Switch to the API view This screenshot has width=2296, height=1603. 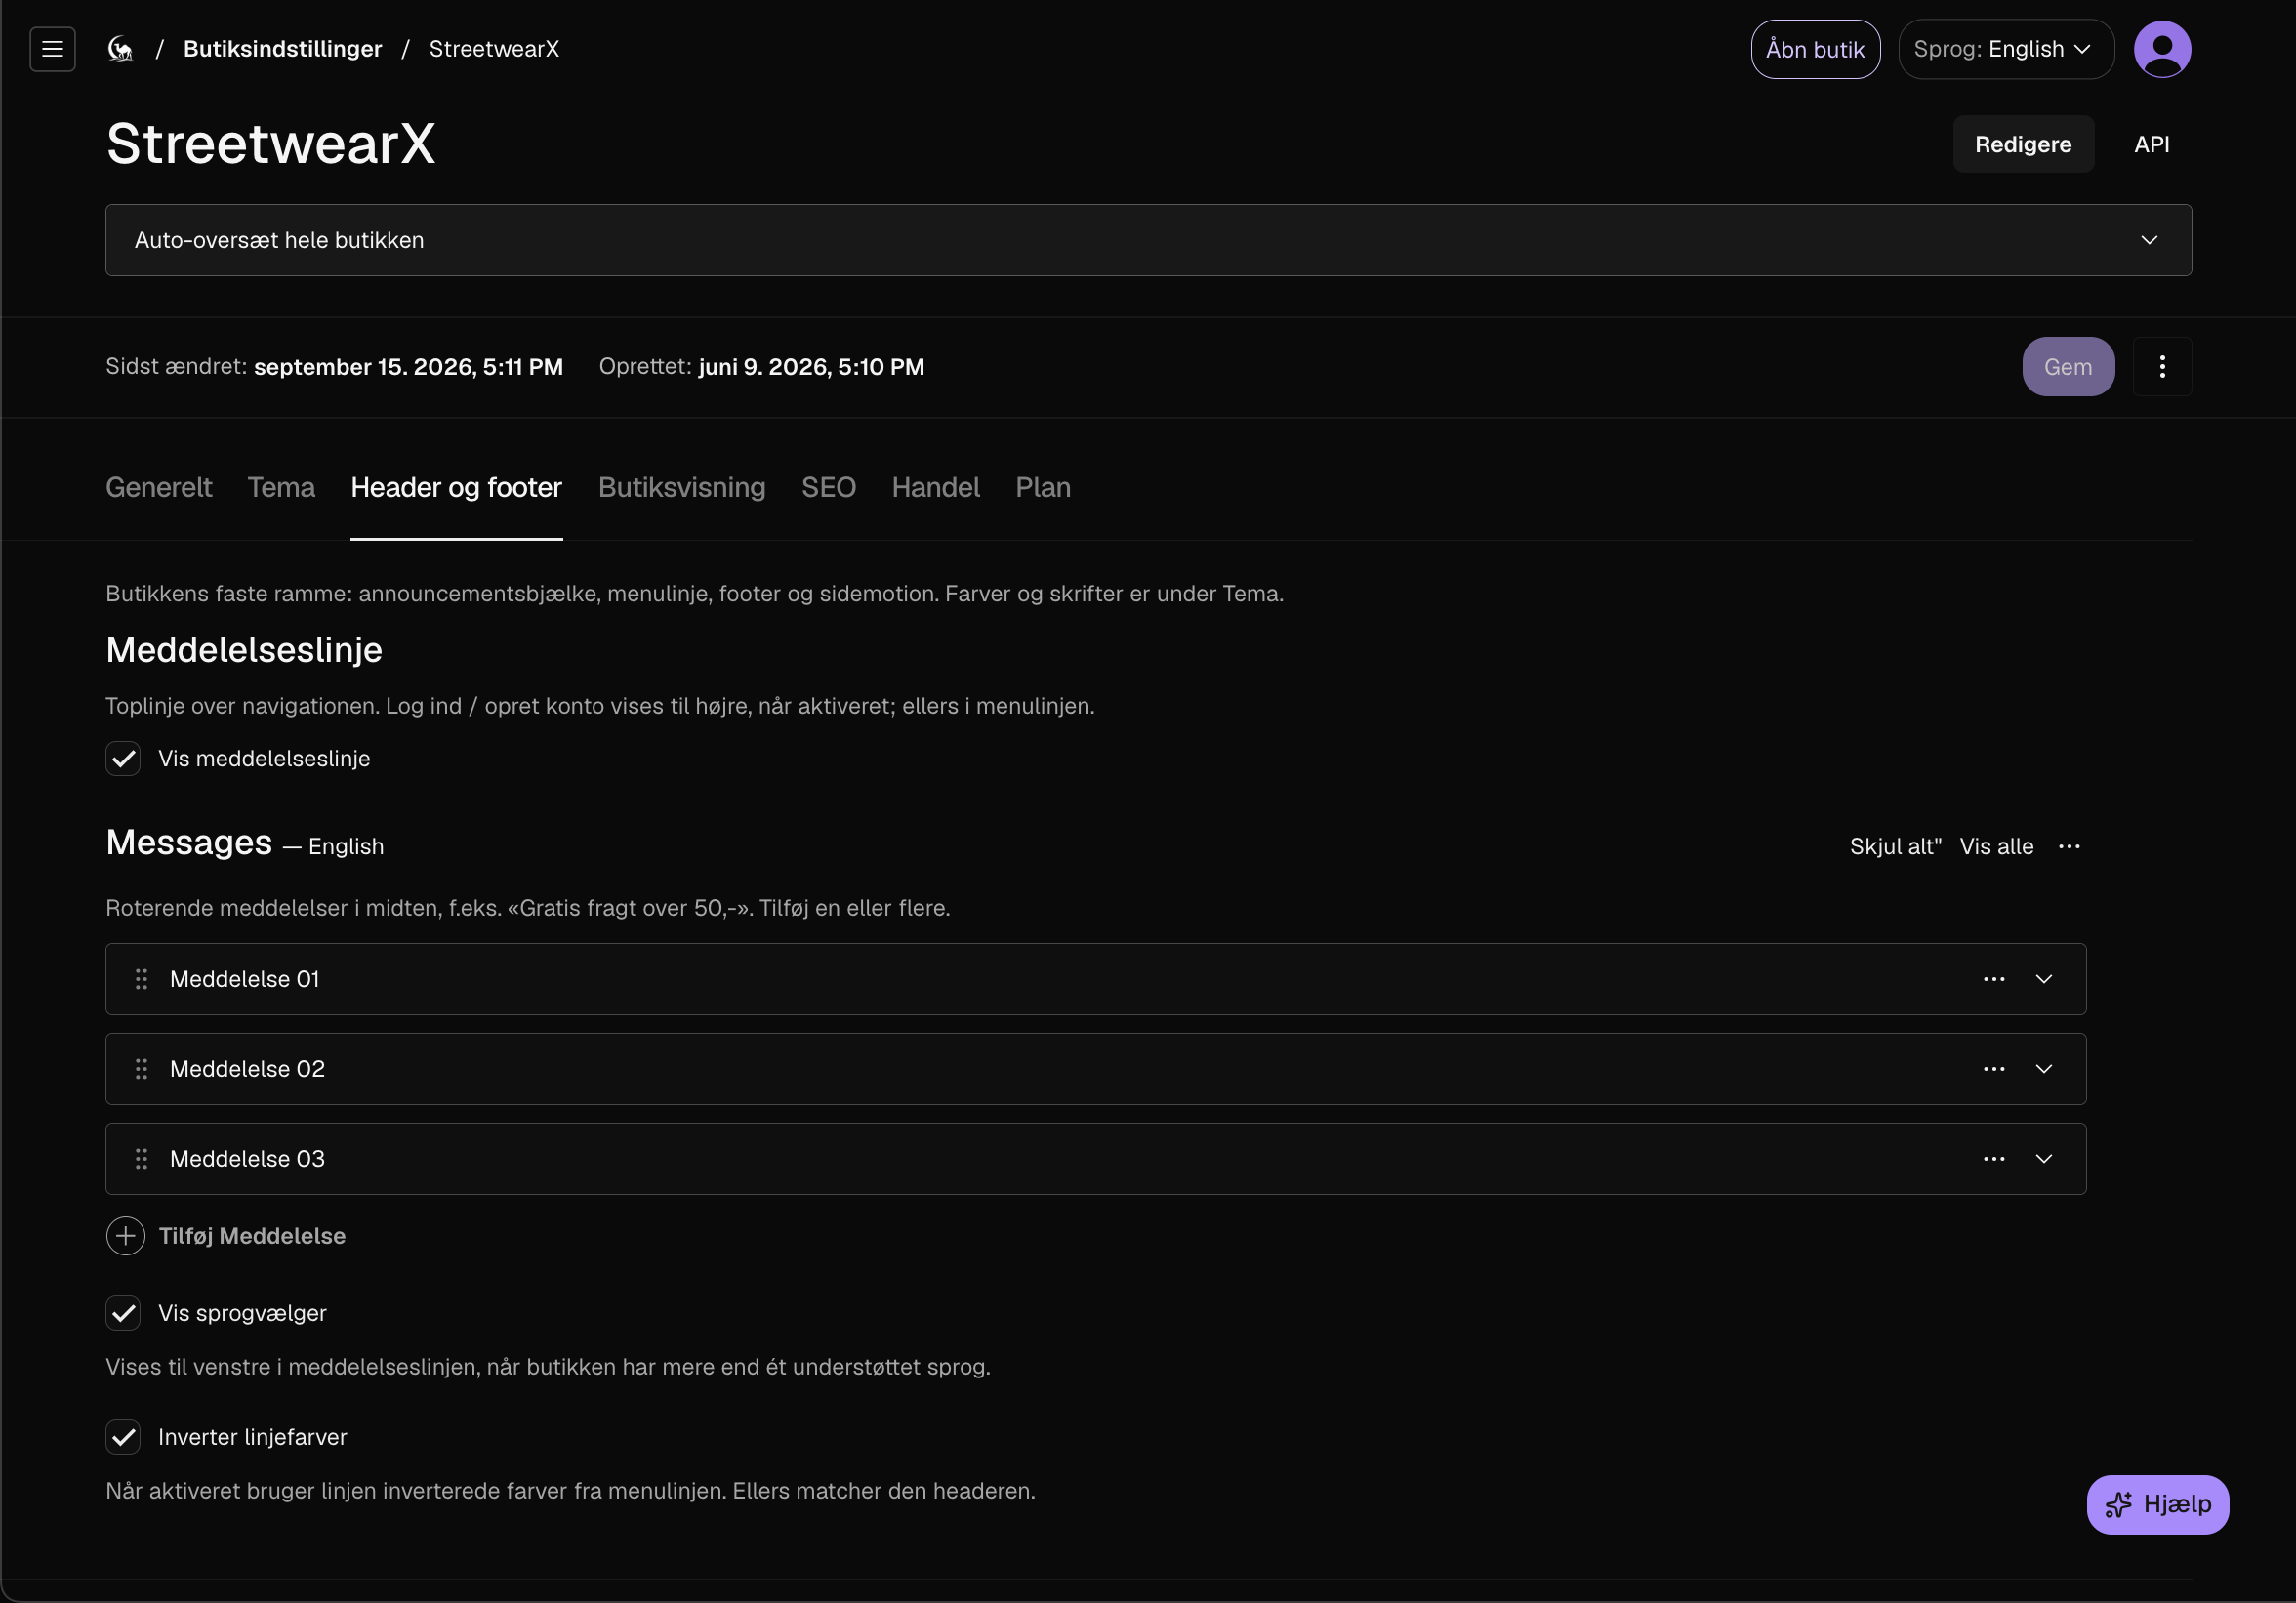pos(2151,144)
